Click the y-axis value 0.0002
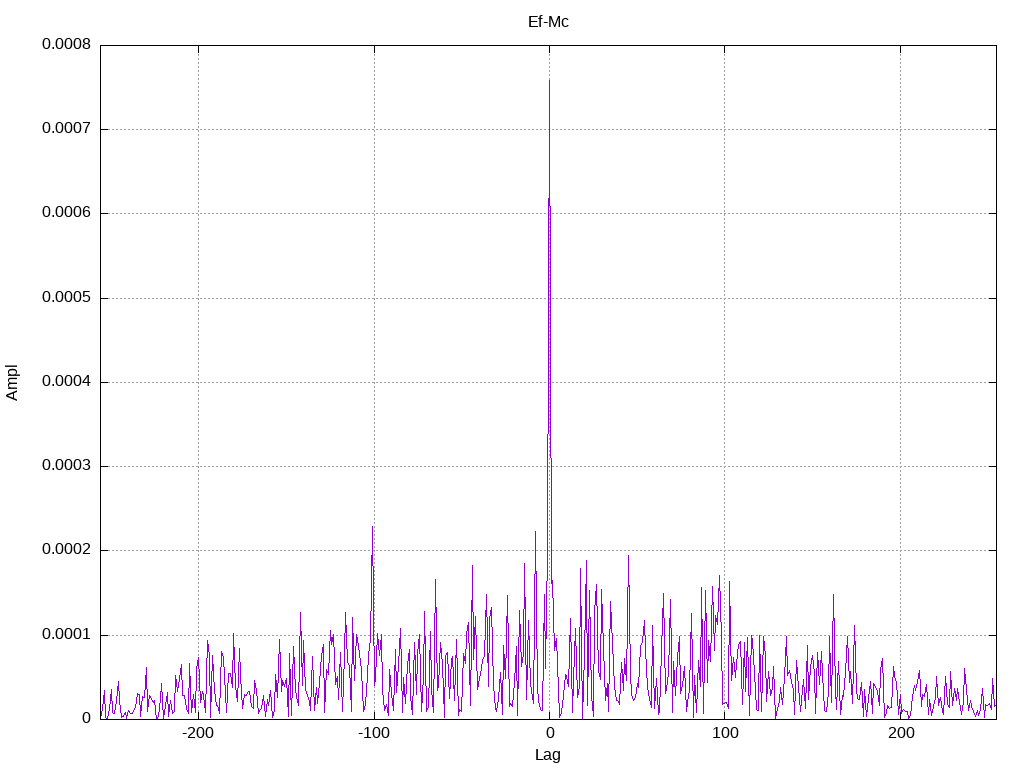Screen dimensions: 1024x768 pyautogui.click(x=66, y=549)
